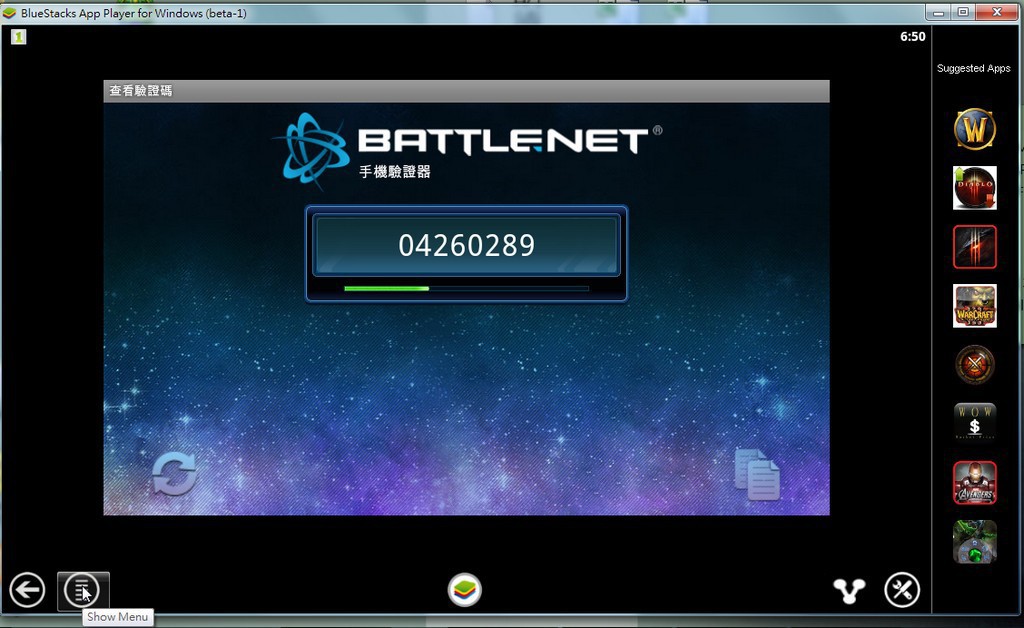Click the share icon in bottom bar
The height and width of the screenshot is (628, 1024).
tap(849, 591)
